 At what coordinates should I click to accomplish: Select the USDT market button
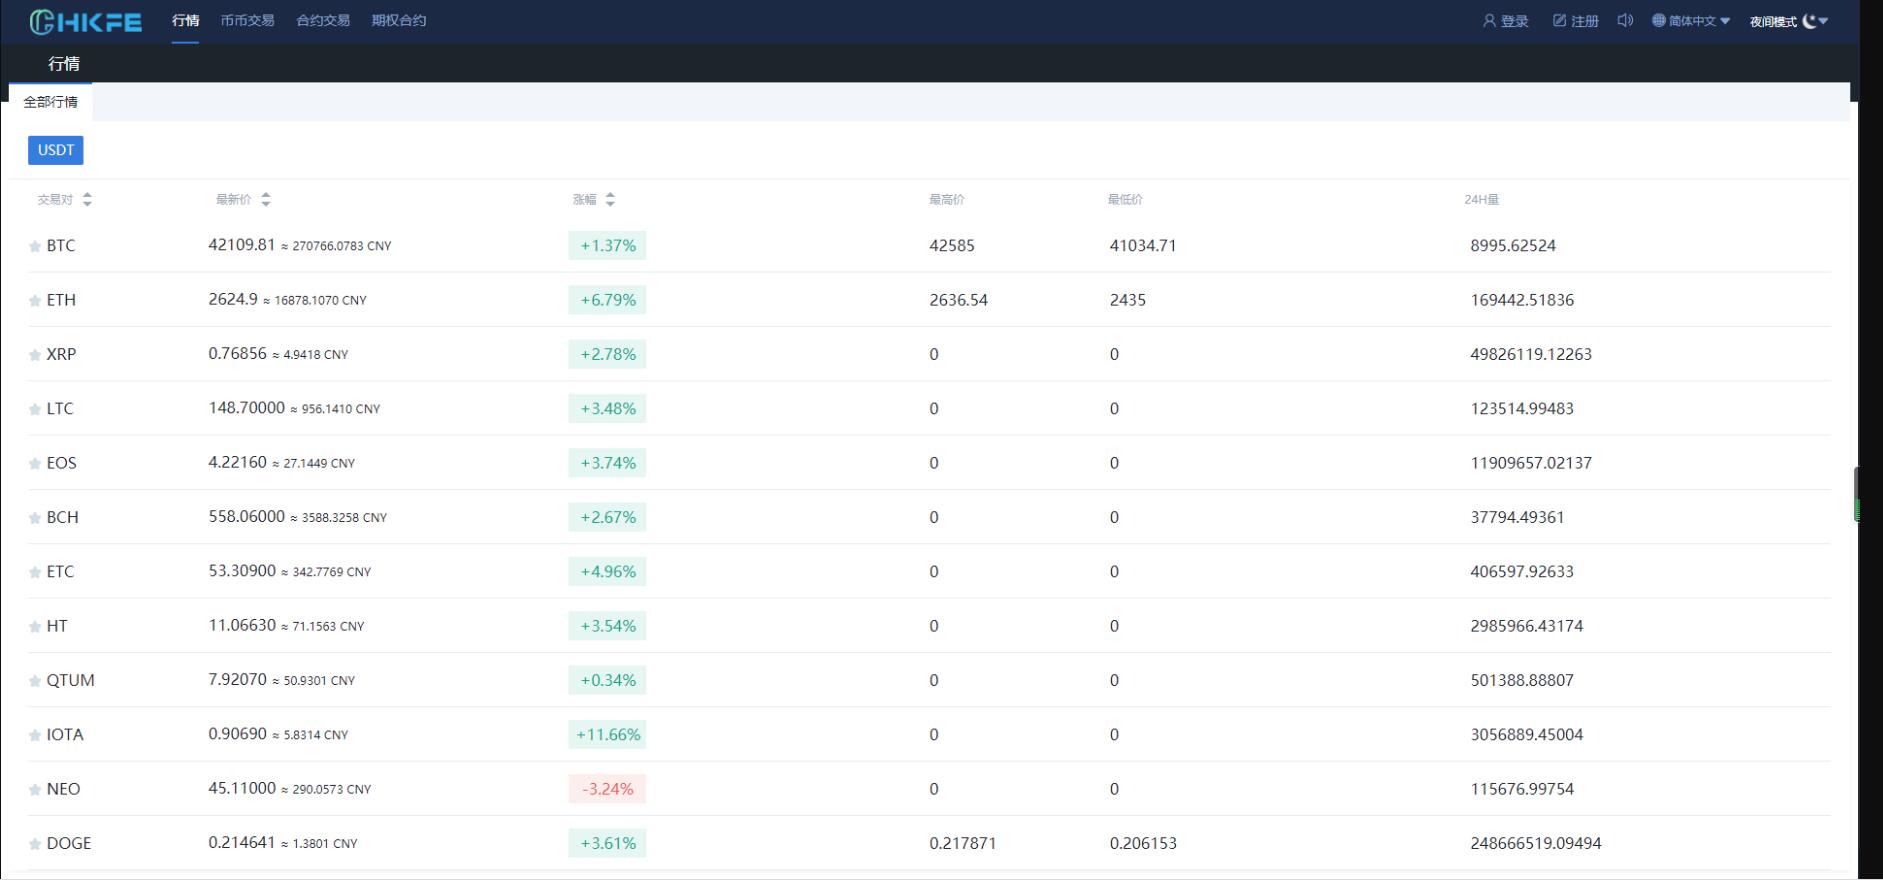coord(56,150)
